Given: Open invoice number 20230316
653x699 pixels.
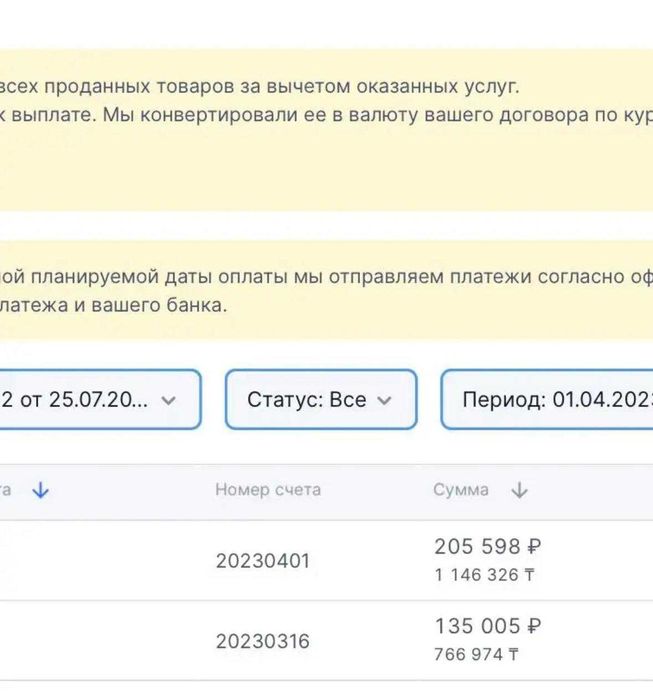Looking at the screenshot, I should [263, 641].
